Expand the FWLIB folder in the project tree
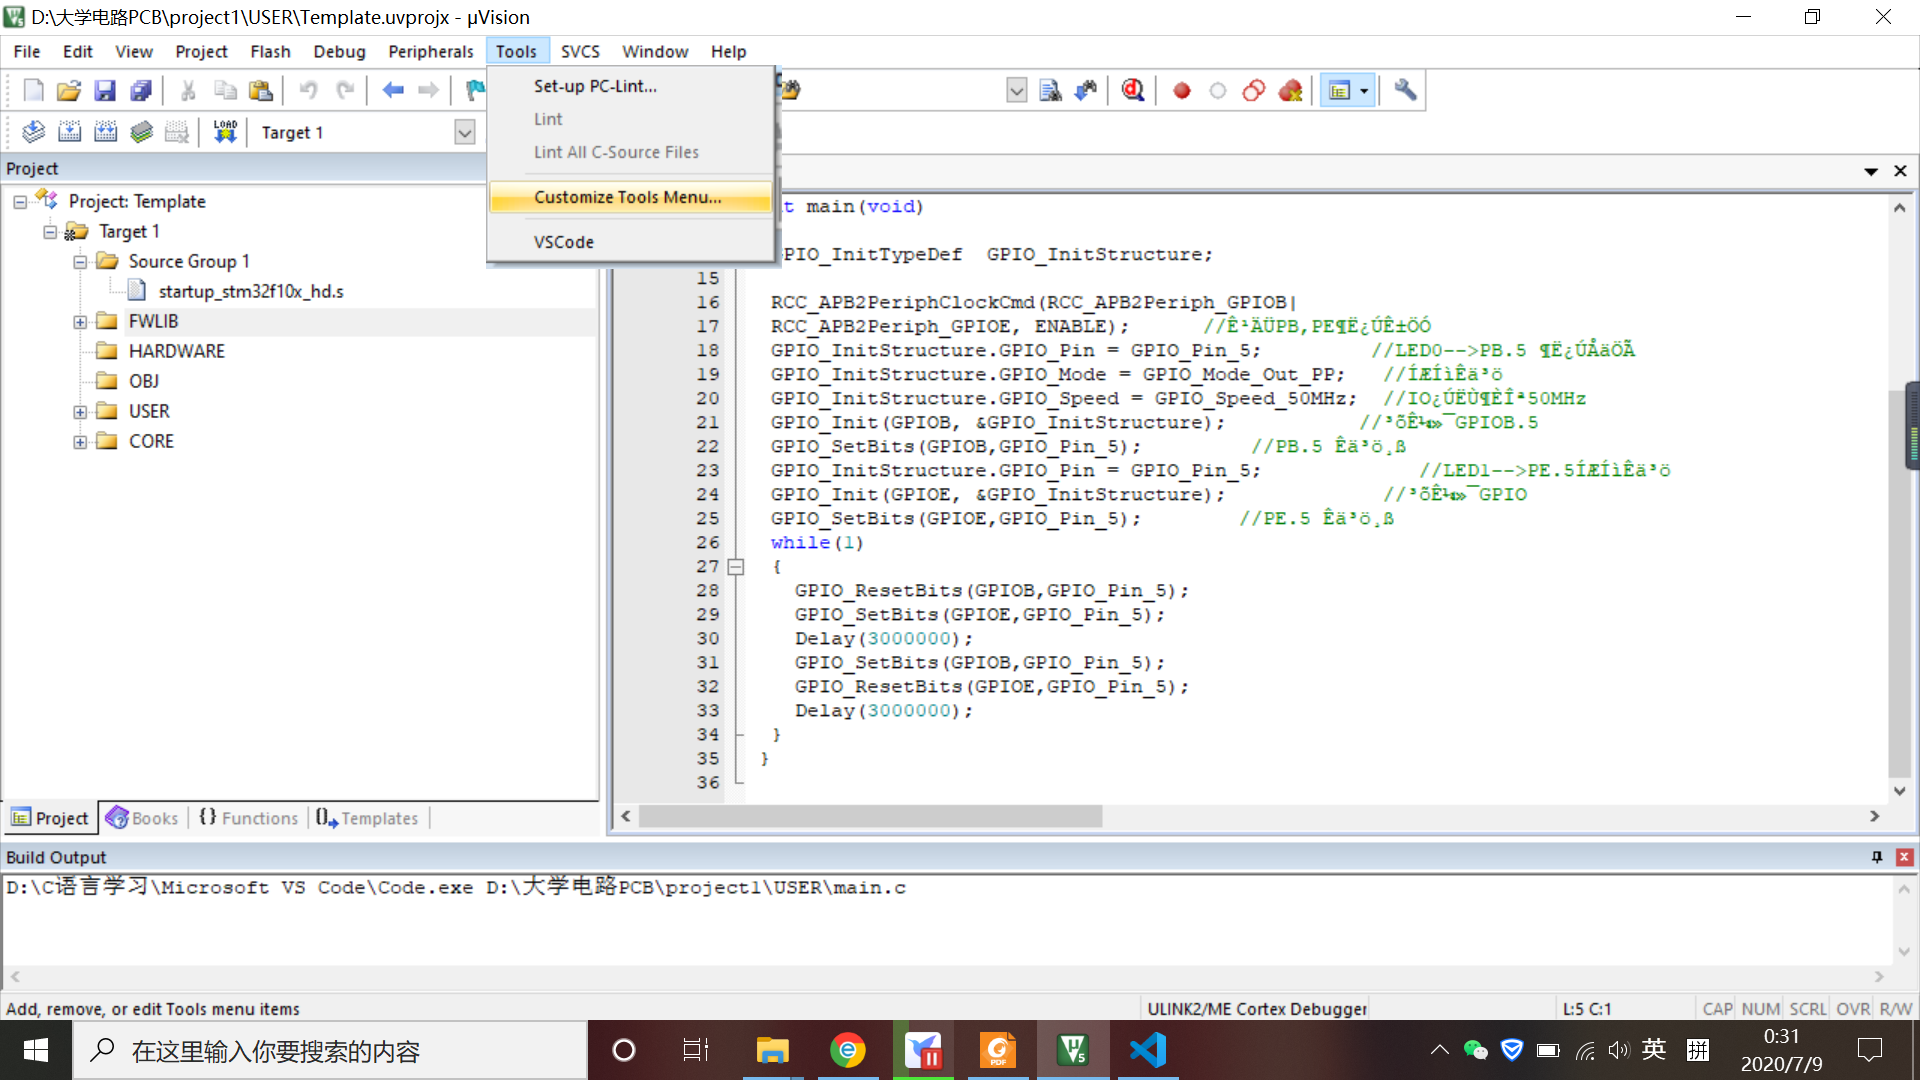The height and width of the screenshot is (1080, 1920). click(80, 322)
